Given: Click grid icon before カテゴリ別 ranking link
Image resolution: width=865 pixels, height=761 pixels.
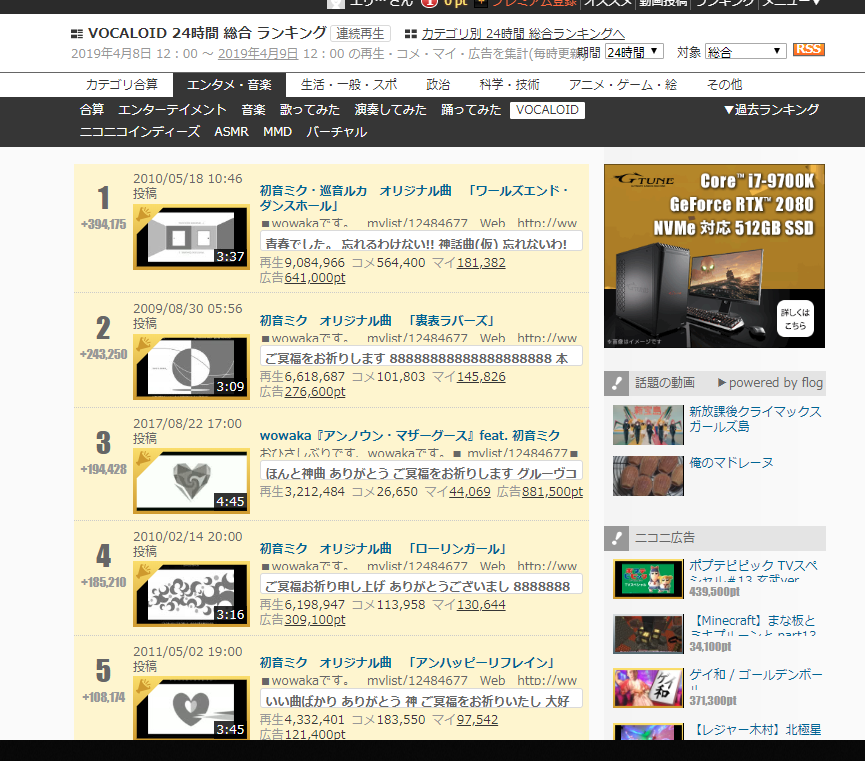Looking at the screenshot, I should [x=410, y=34].
